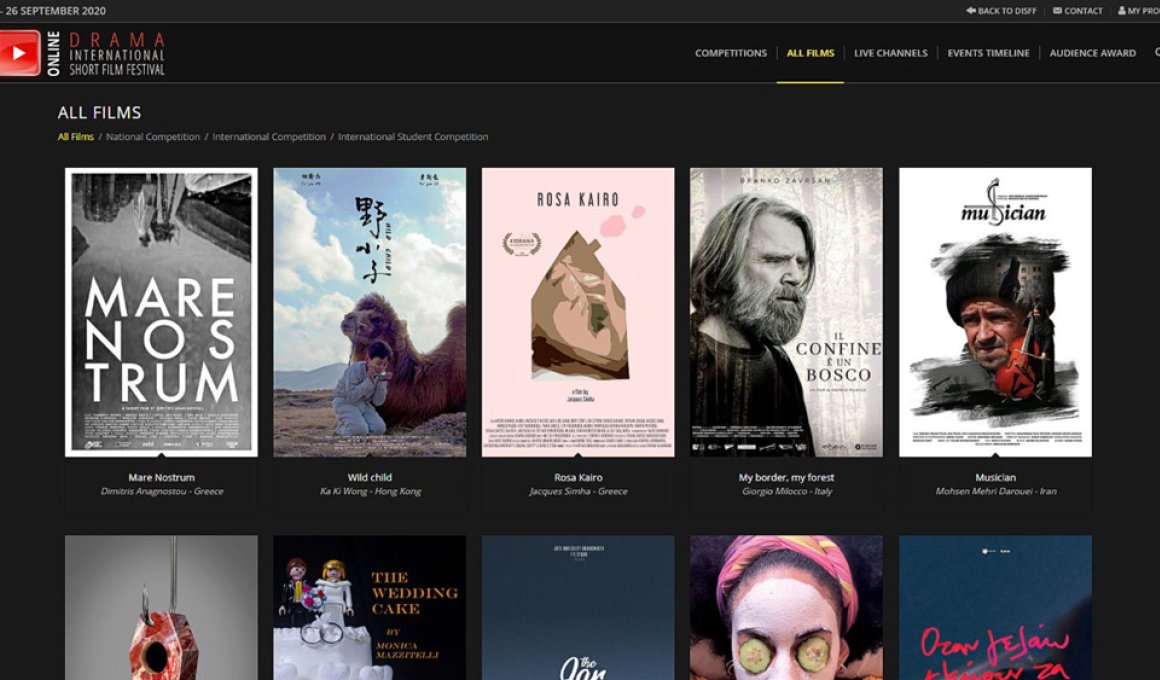The image size is (1160, 680).
Task: Filter by International Student Competition
Action: [x=413, y=137]
